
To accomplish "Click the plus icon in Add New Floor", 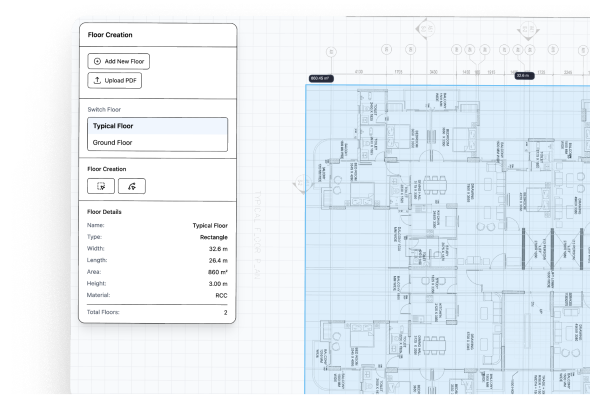I will 97,61.
